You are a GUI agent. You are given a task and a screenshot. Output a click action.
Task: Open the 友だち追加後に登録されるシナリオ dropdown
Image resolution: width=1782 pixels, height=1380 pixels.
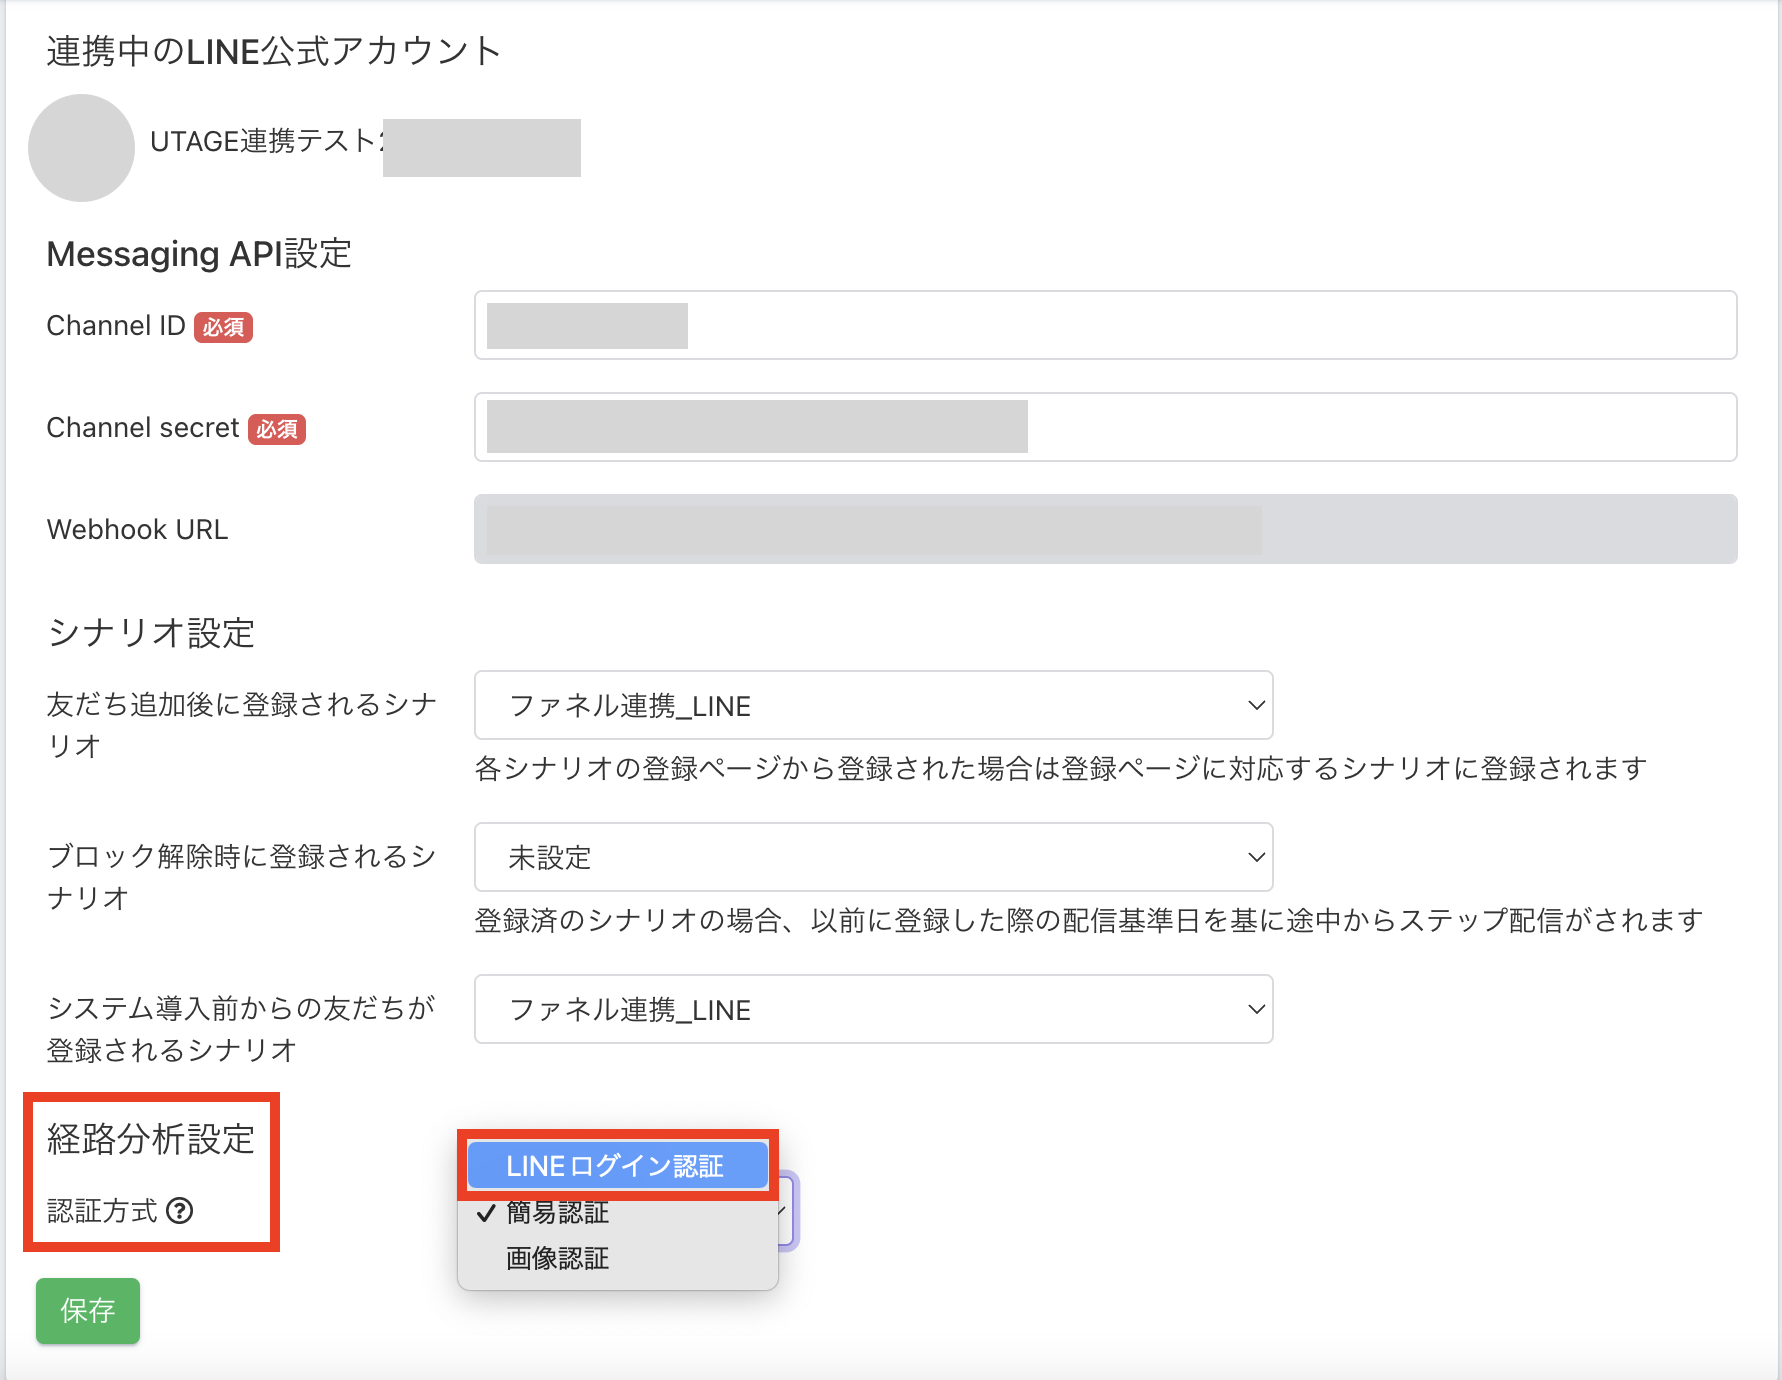872,705
